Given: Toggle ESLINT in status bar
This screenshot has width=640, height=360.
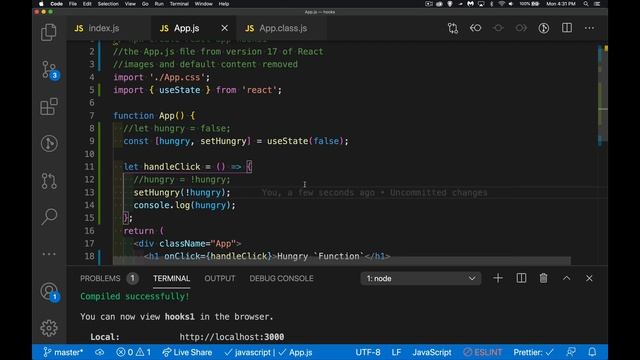Looking at the screenshot, I should click(483, 352).
